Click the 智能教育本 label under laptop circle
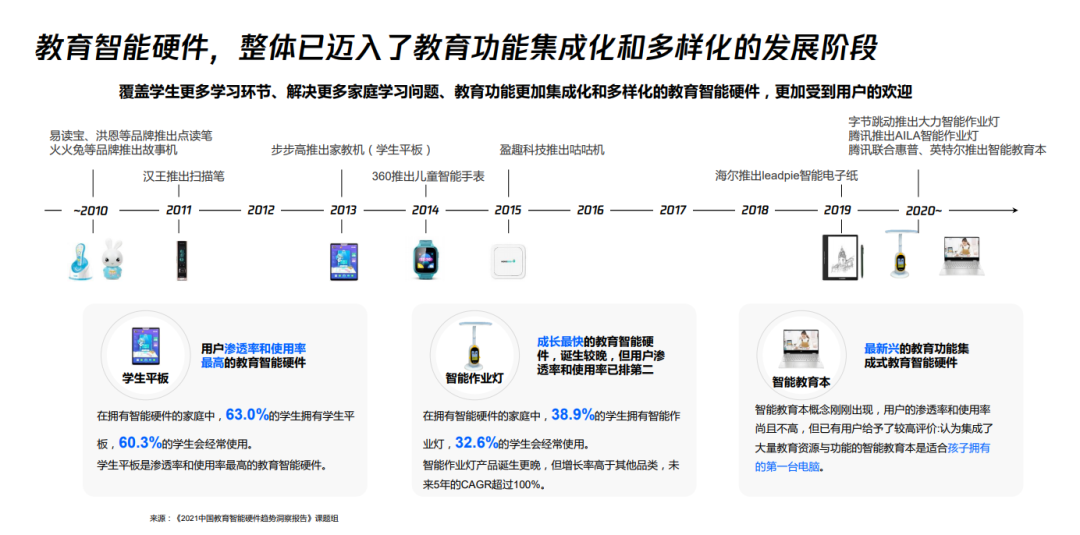 tap(801, 381)
